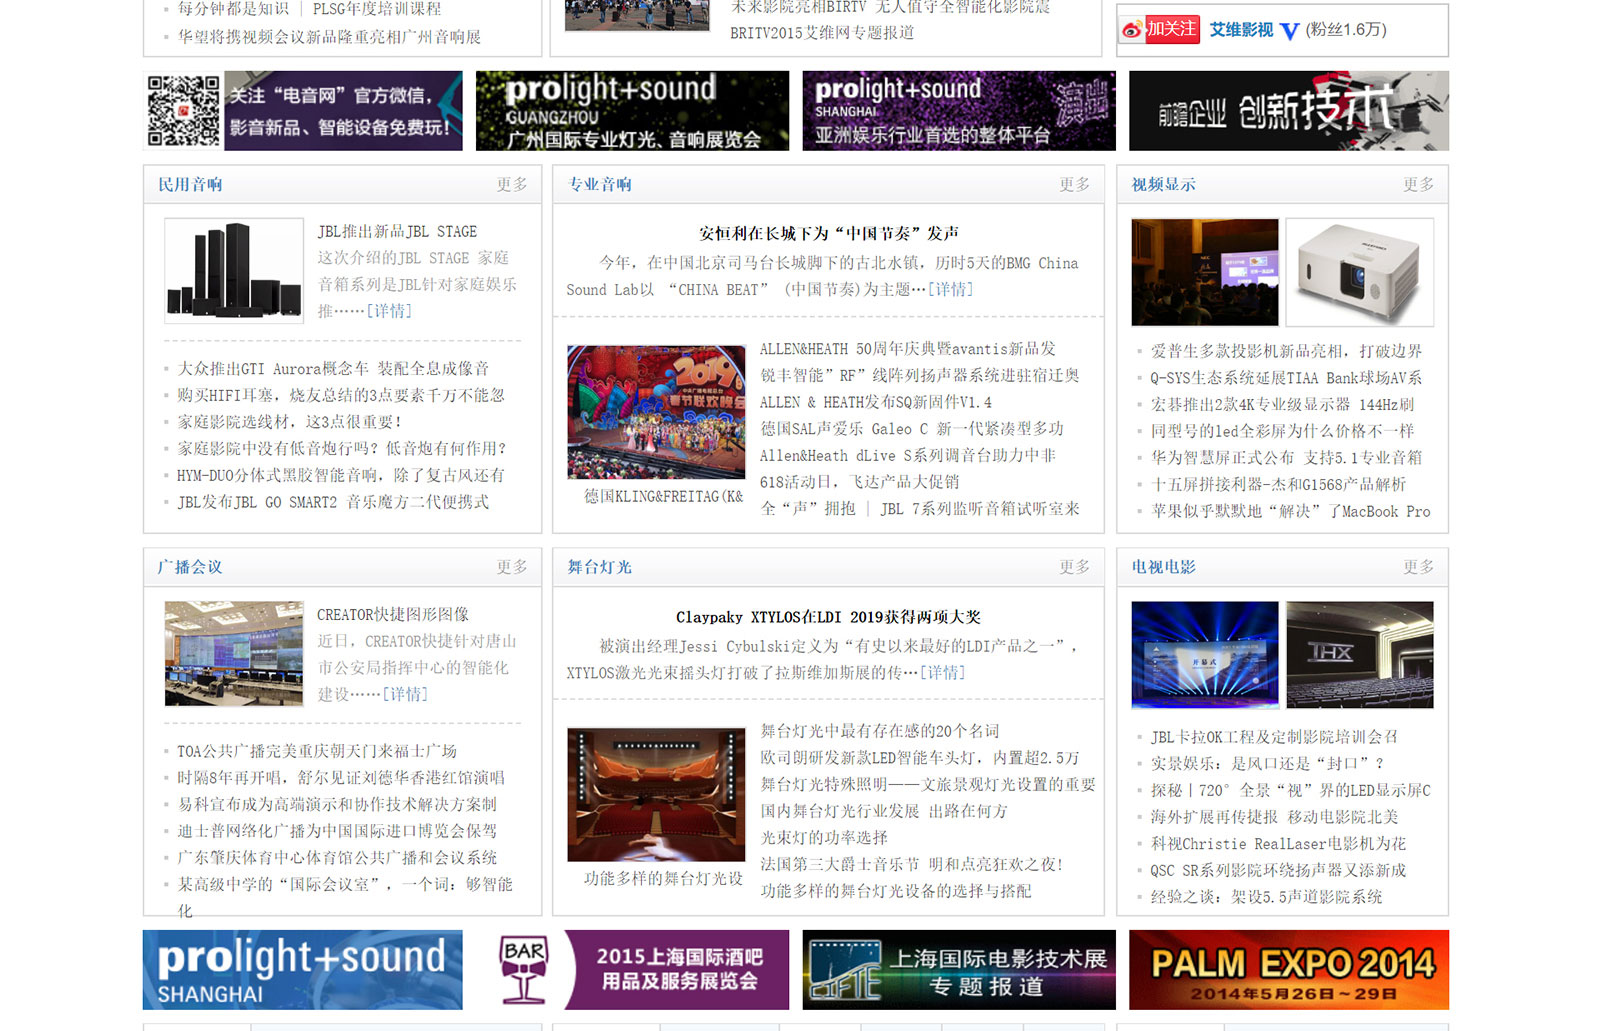Expand 更多 in the 民用音响 section
1599x1031 pixels.
pos(511,185)
